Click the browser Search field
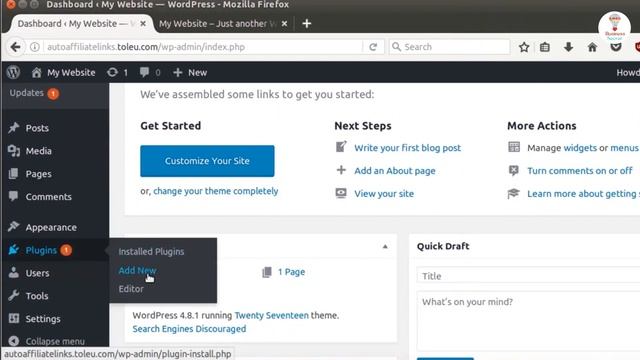640x360 pixels. pyautogui.click(x=449, y=47)
